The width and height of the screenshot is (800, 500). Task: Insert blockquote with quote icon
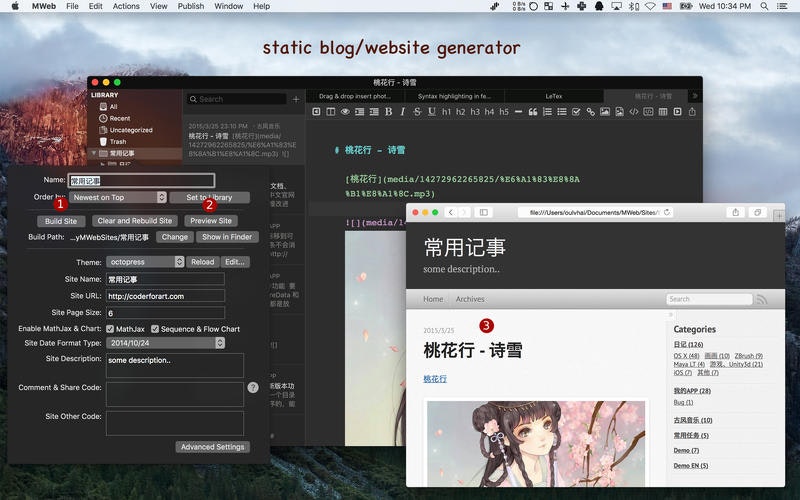pyautogui.click(x=533, y=112)
